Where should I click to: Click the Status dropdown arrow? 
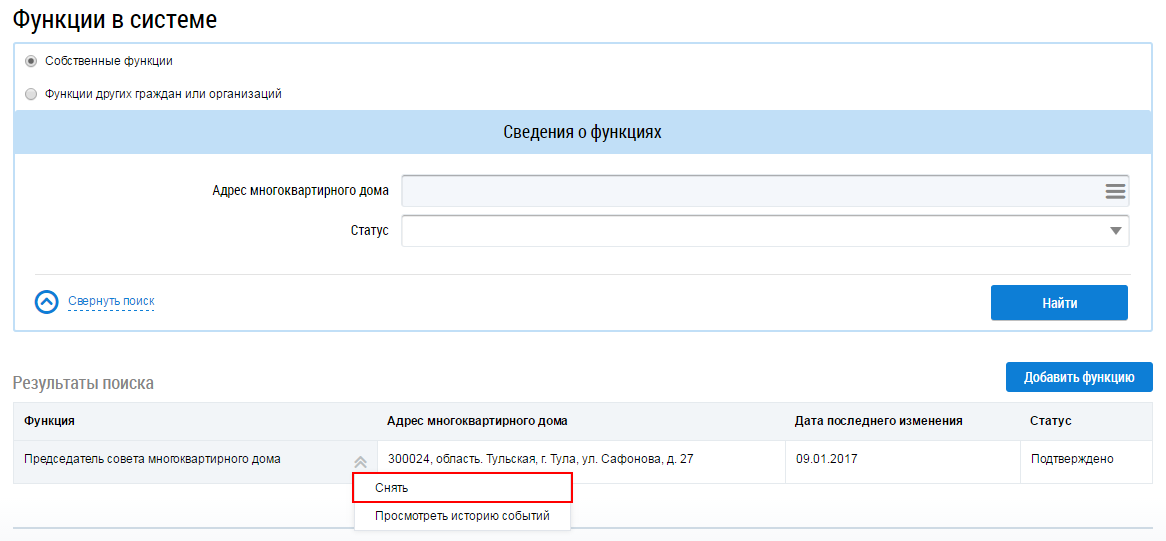1115,231
